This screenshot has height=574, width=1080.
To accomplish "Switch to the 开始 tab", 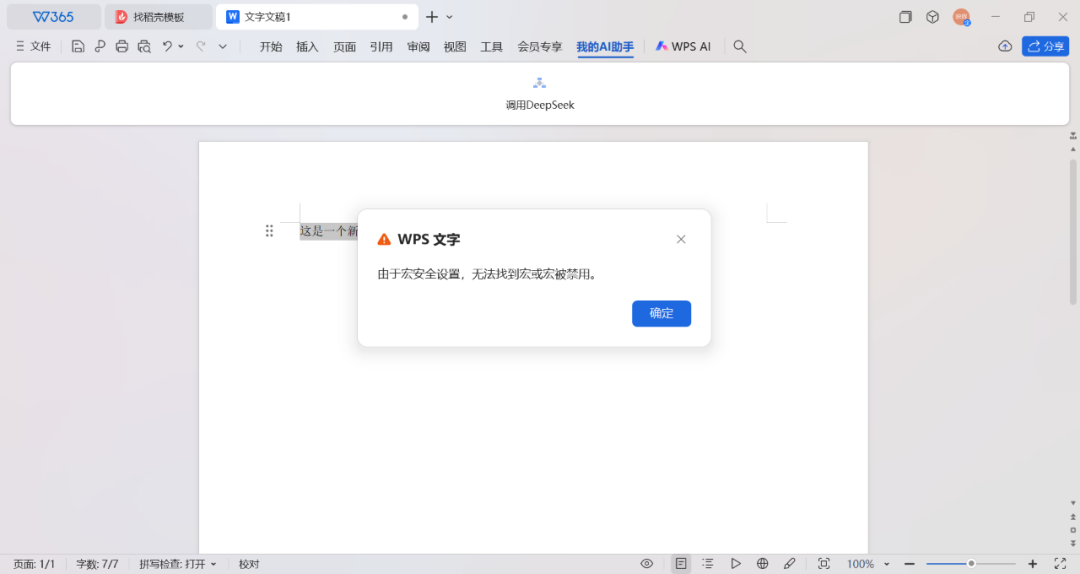I will coord(271,46).
